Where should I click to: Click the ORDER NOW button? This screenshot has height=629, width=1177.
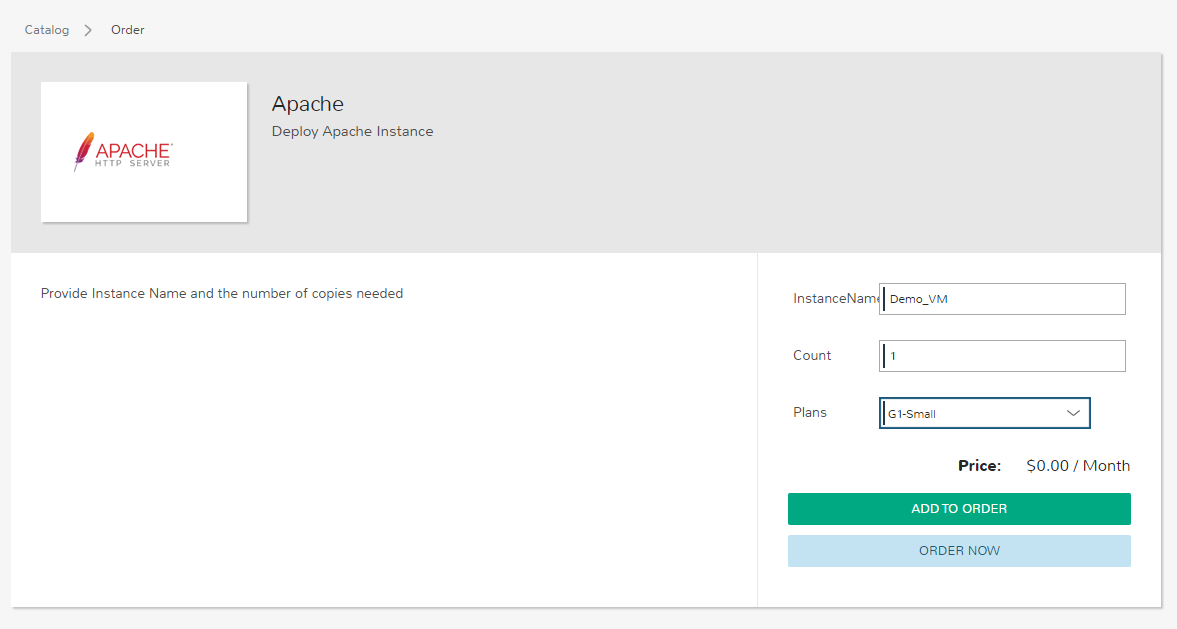(x=959, y=551)
